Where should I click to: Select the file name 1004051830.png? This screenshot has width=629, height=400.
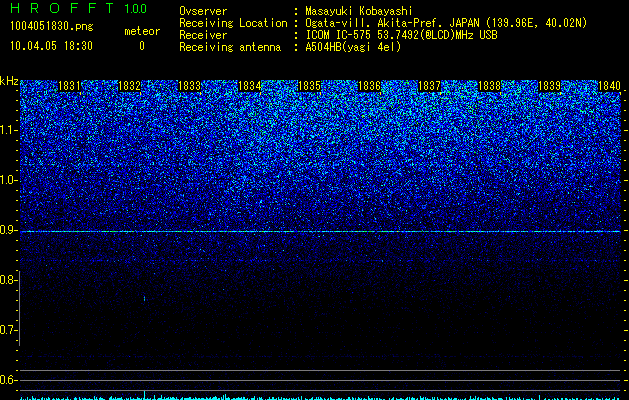(52, 26)
